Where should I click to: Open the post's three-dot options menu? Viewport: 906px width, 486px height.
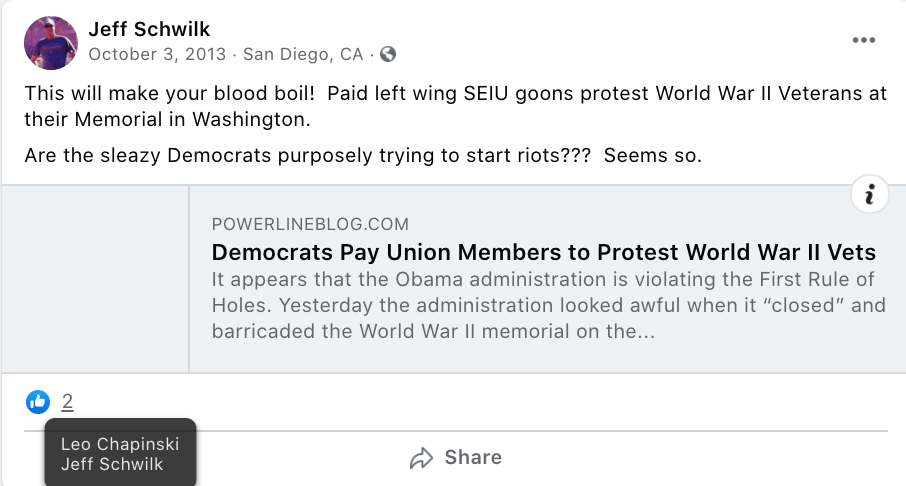(x=863, y=41)
